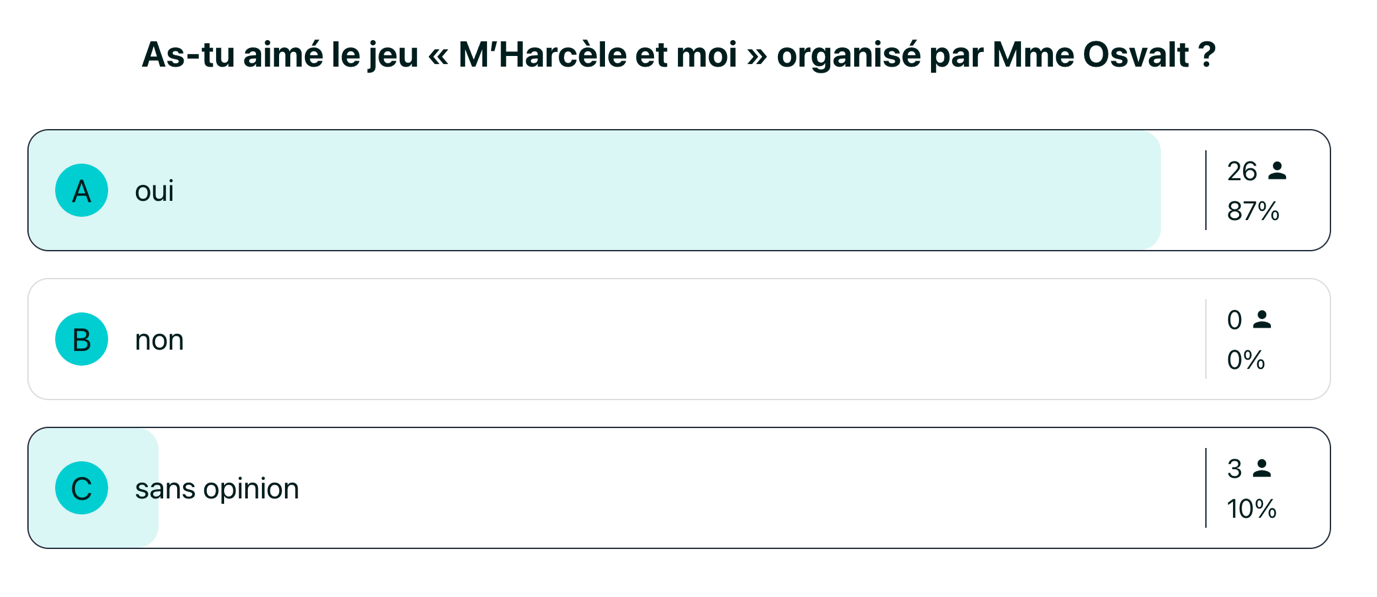Click the vote count number 26
This screenshot has width=1377, height=597.
1242,171
